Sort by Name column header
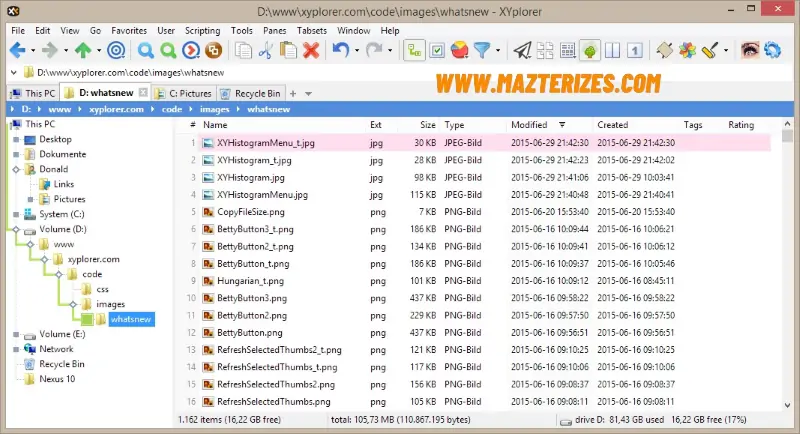Screen dimensions: 800x434 pyautogui.click(x=215, y=125)
